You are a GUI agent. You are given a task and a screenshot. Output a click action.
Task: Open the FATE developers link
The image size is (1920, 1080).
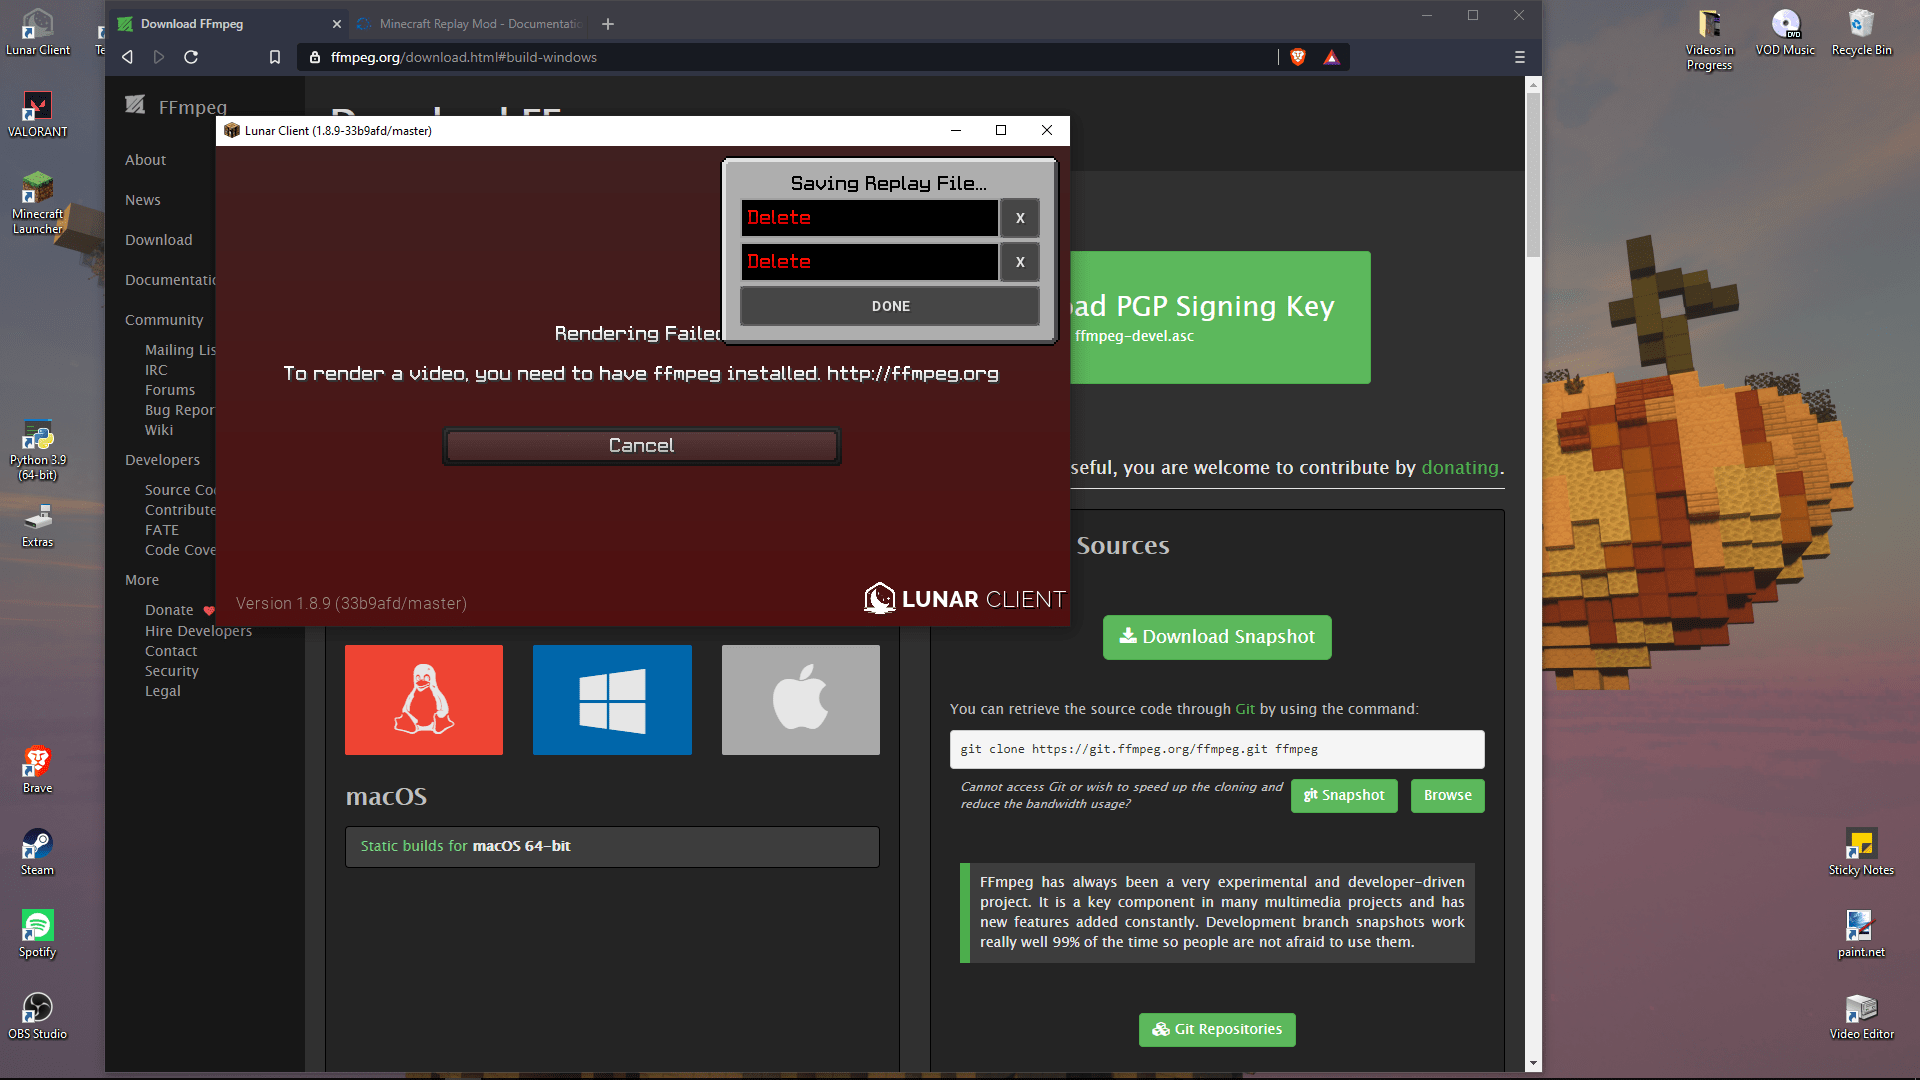(162, 530)
